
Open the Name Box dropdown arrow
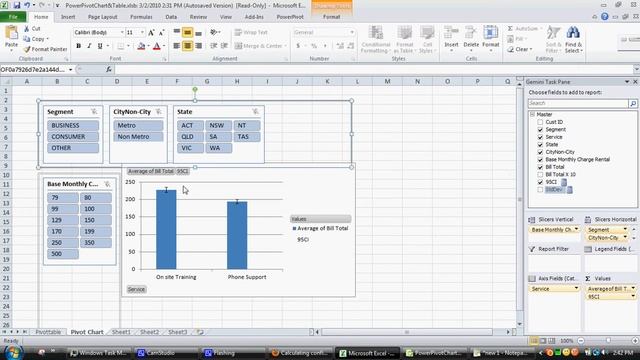[x=70, y=70]
